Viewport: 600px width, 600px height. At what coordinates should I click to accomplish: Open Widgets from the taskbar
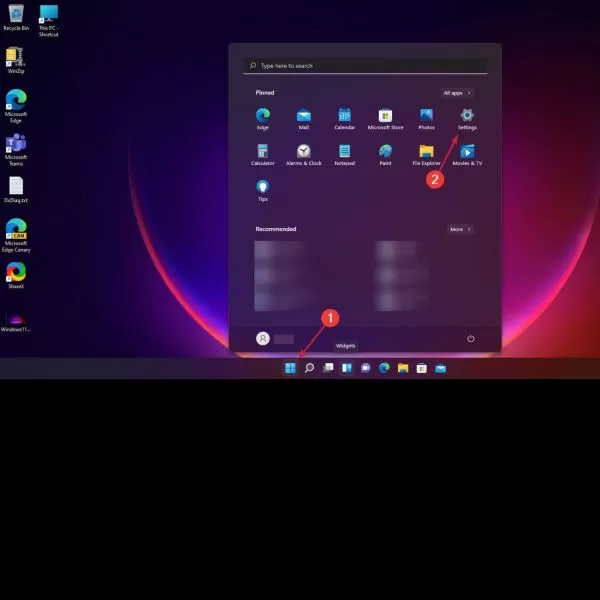(x=347, y=368)
